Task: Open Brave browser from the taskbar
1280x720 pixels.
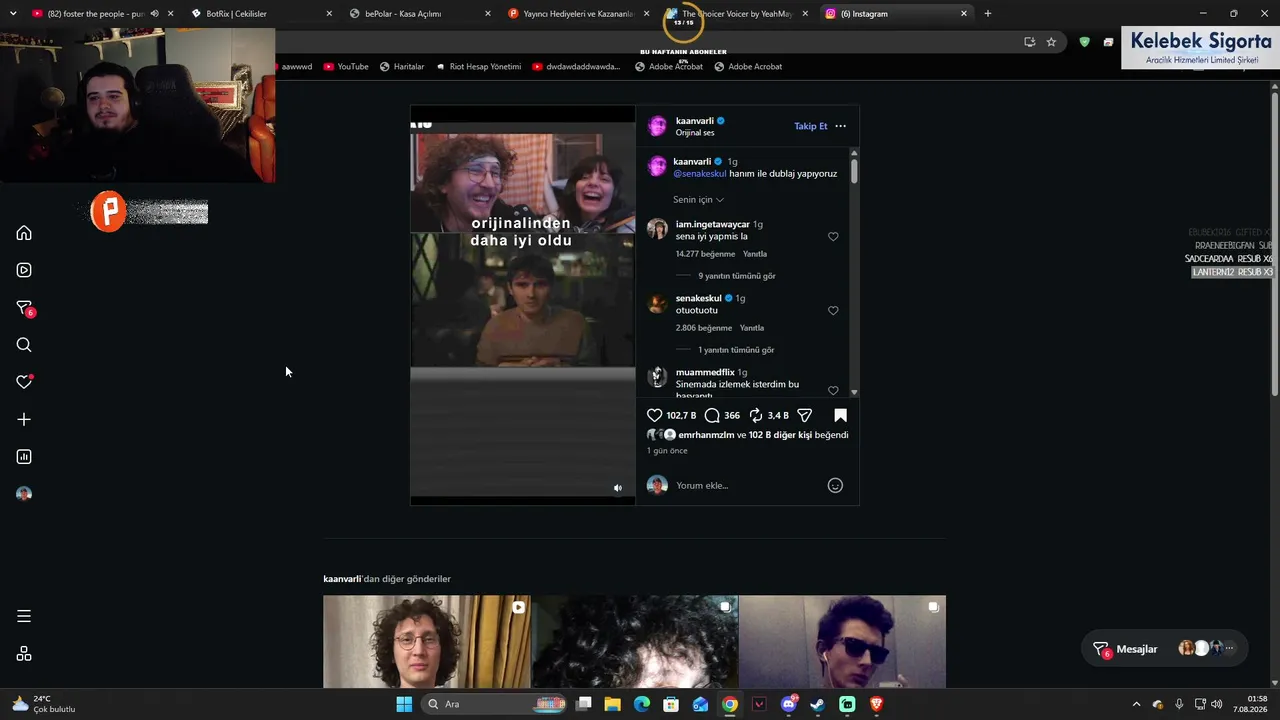Action: coord(877,704)
